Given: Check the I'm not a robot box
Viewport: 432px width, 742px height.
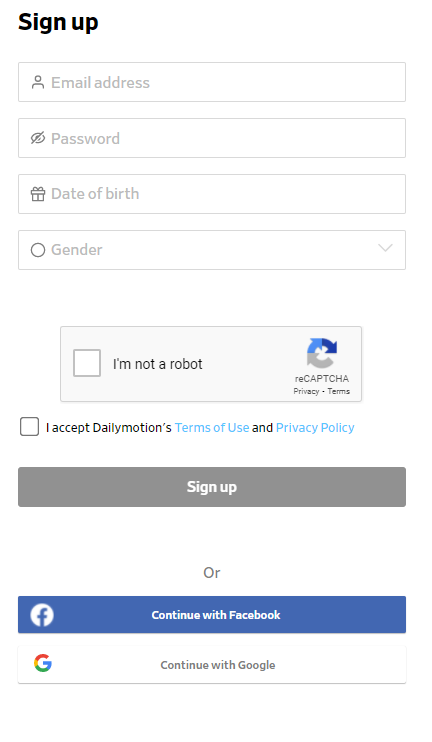Looking at the screenshot, I should click(x=87, y=363).
